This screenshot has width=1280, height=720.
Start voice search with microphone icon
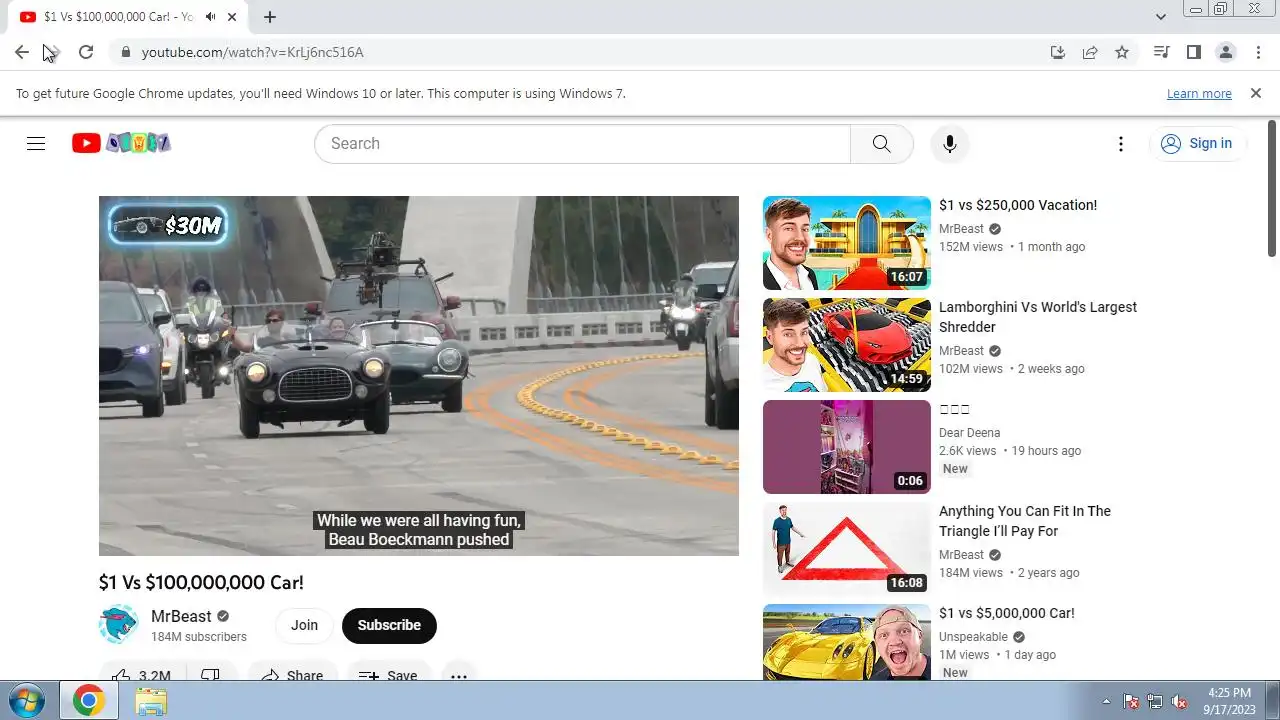coord(950,143)
